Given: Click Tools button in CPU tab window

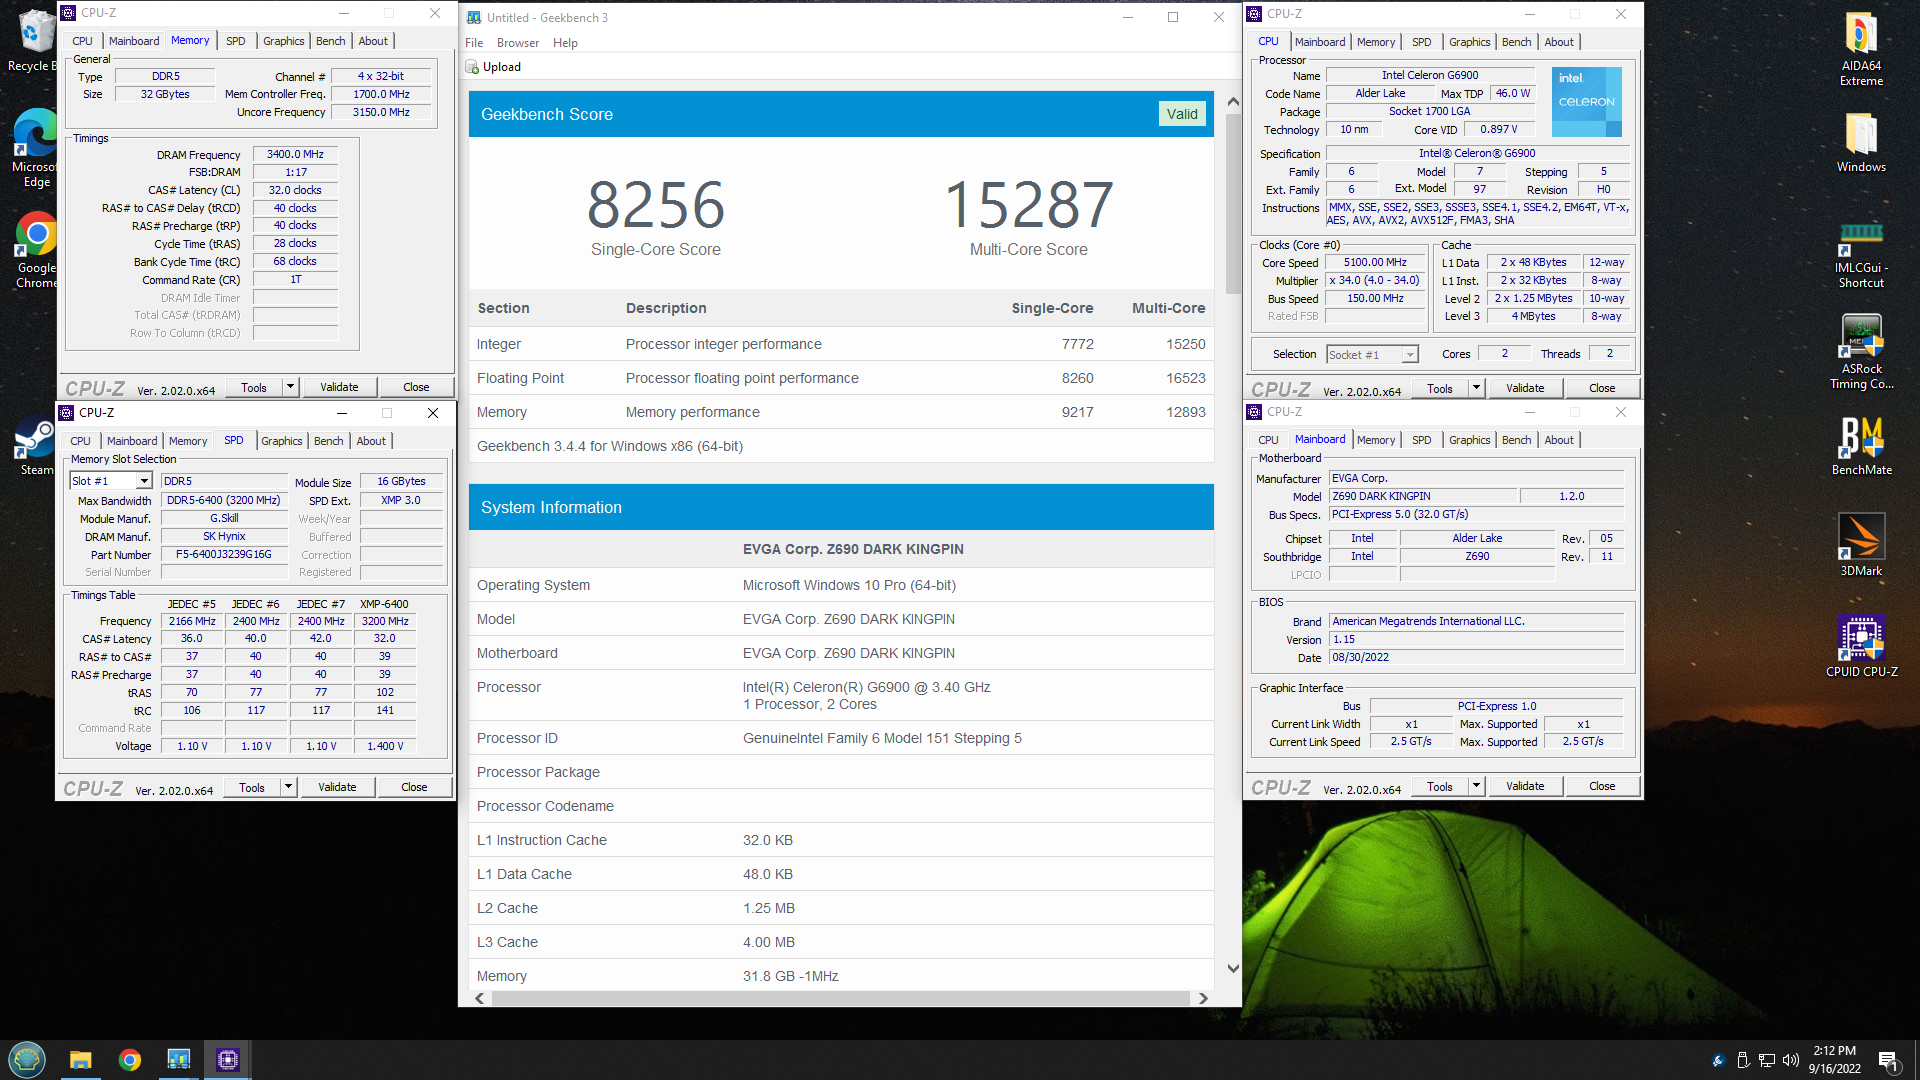Looking at the screenshot, I should pos(1439,388).
